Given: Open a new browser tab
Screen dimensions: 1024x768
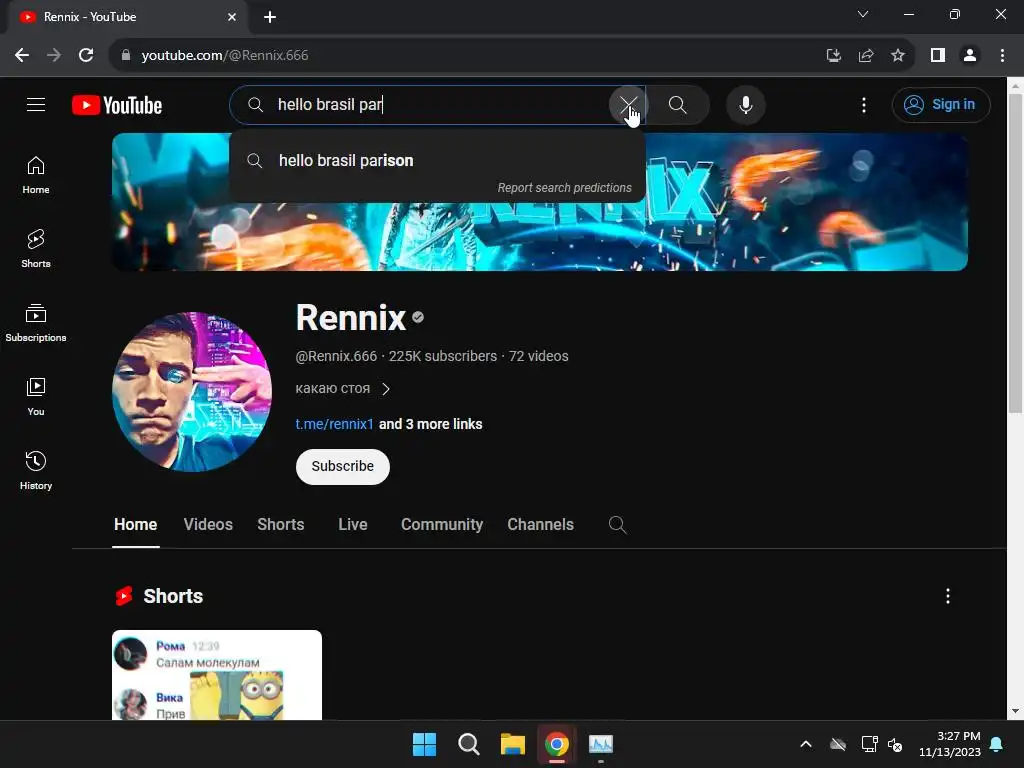Looking at the screenshot, I should pos(270,17).
